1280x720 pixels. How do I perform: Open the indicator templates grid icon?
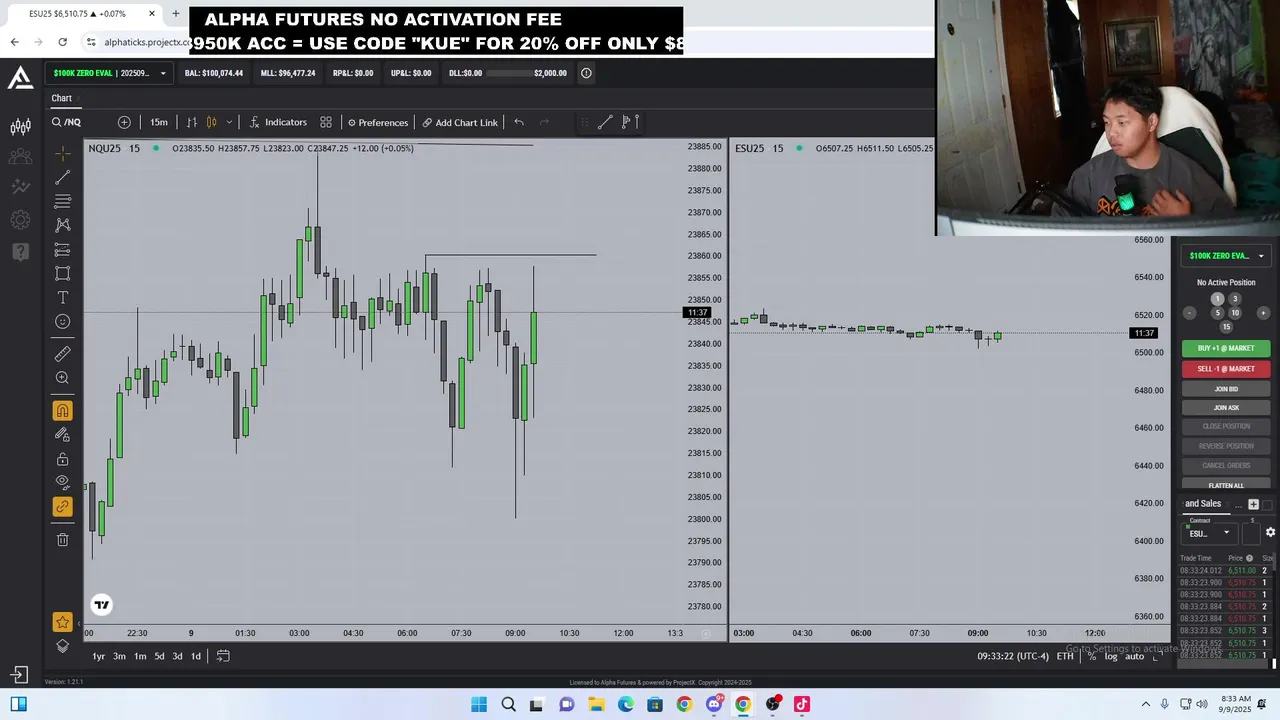click(x=326, y=122)
